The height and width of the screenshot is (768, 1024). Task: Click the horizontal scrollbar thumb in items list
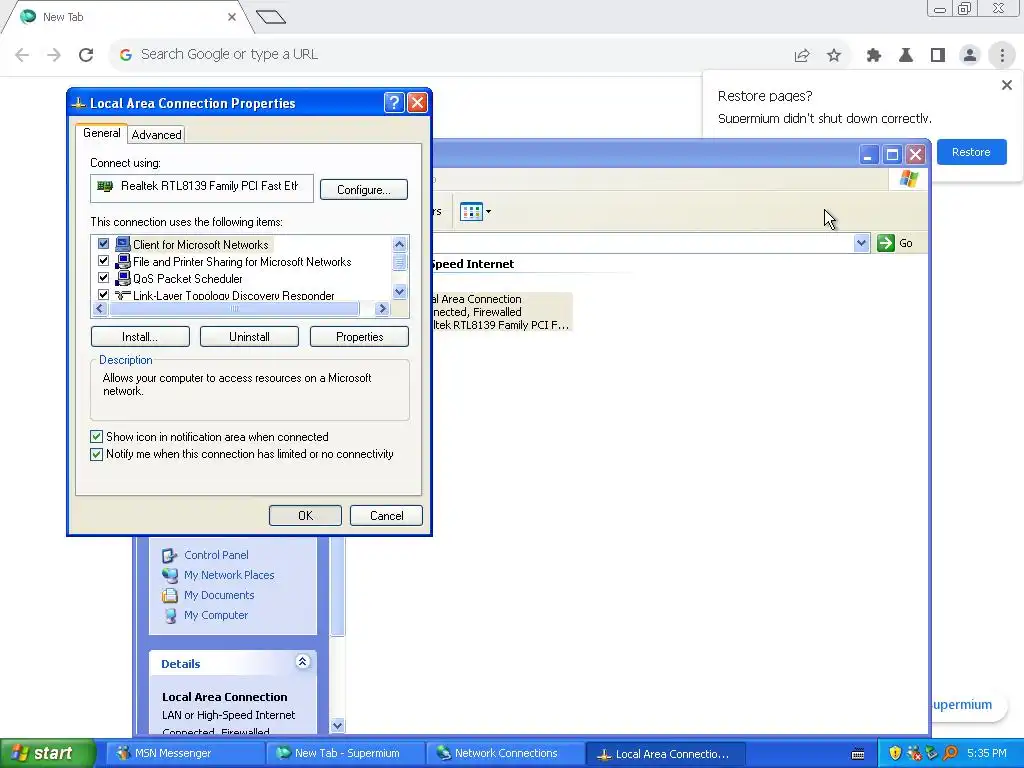[x=234, y=308]
